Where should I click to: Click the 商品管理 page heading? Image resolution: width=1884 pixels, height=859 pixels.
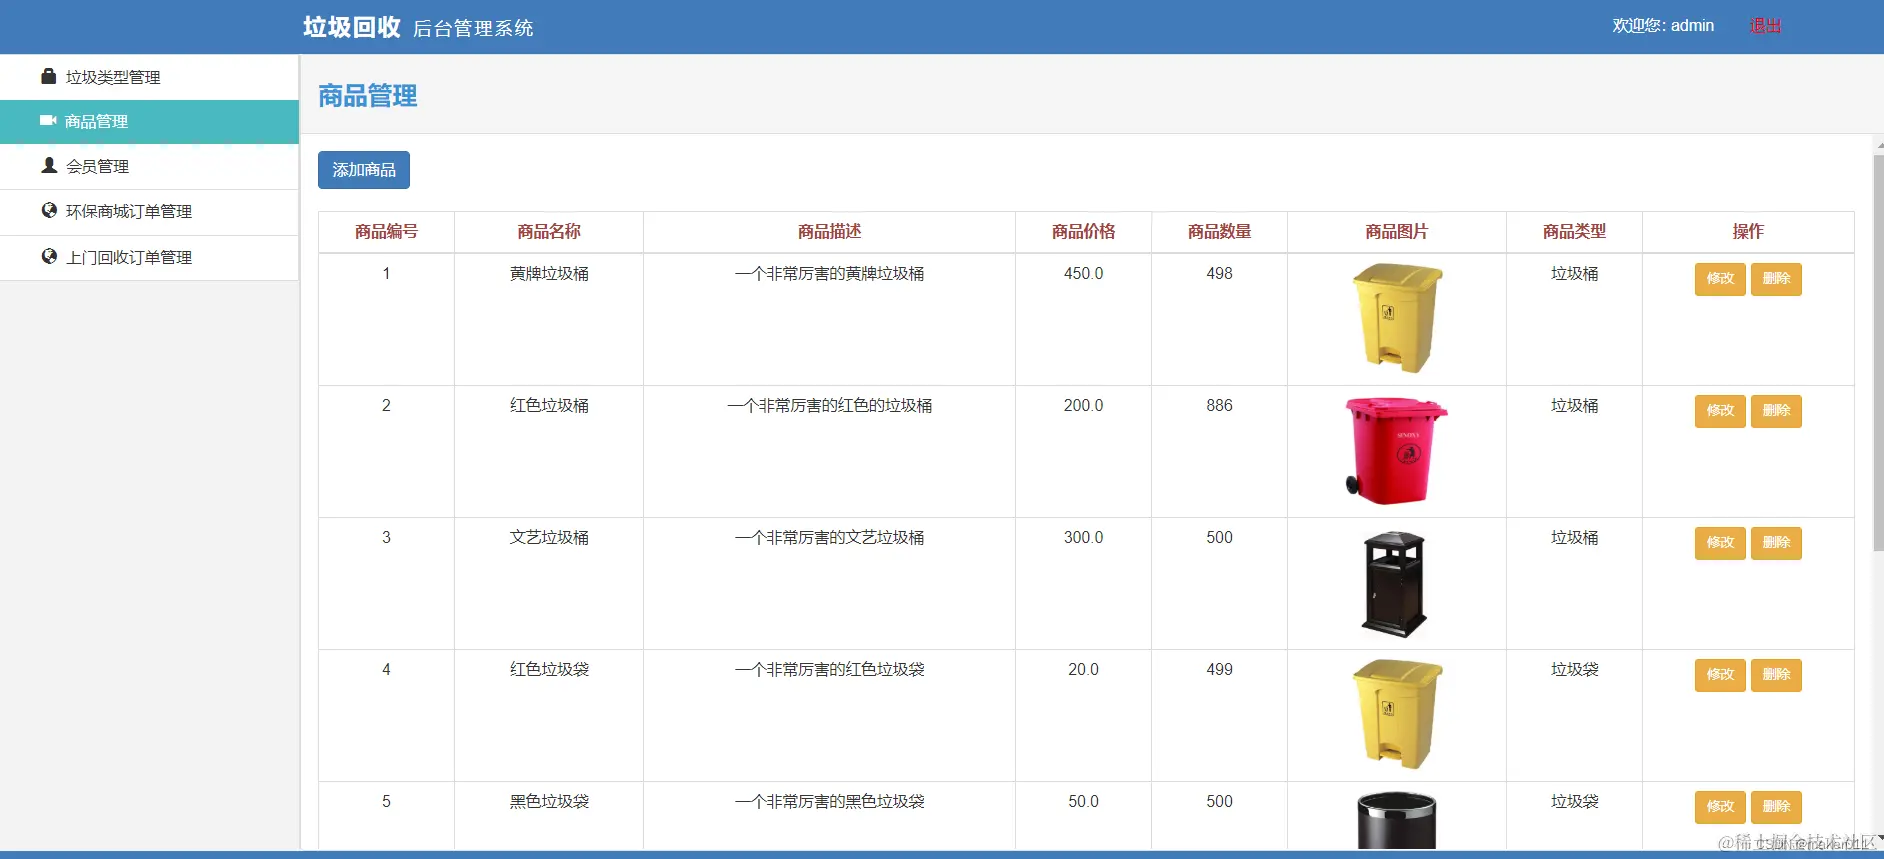pyautogui.click(x=368, y=96)
